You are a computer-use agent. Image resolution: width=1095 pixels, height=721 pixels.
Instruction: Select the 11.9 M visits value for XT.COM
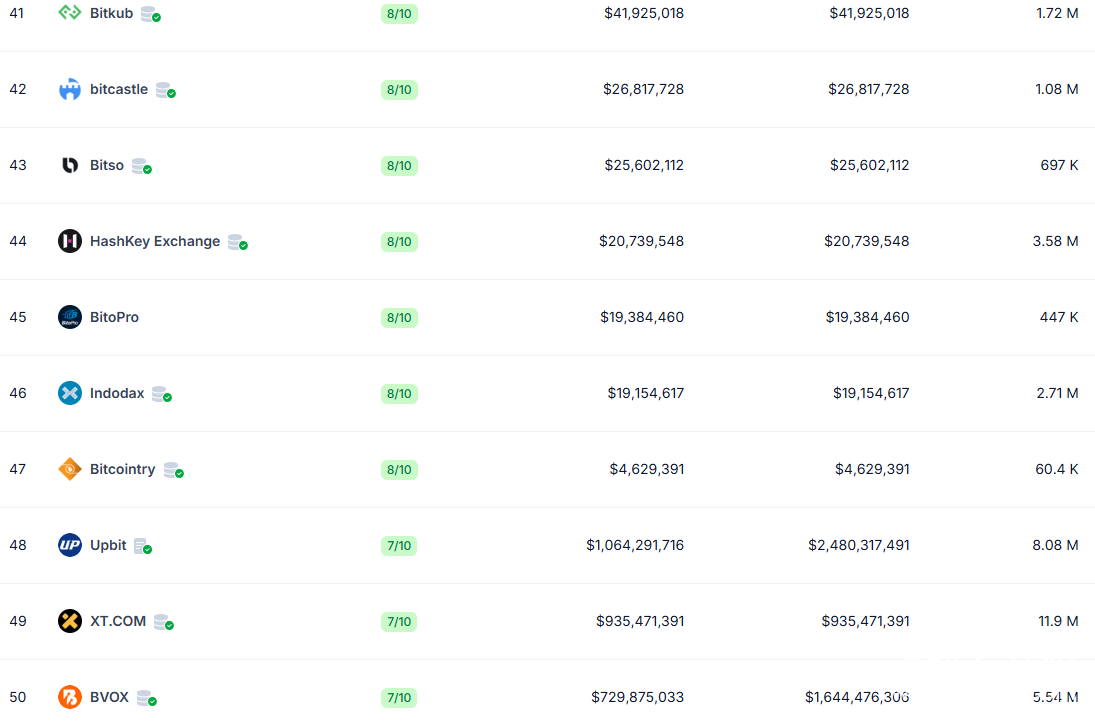click(1058, 621)
